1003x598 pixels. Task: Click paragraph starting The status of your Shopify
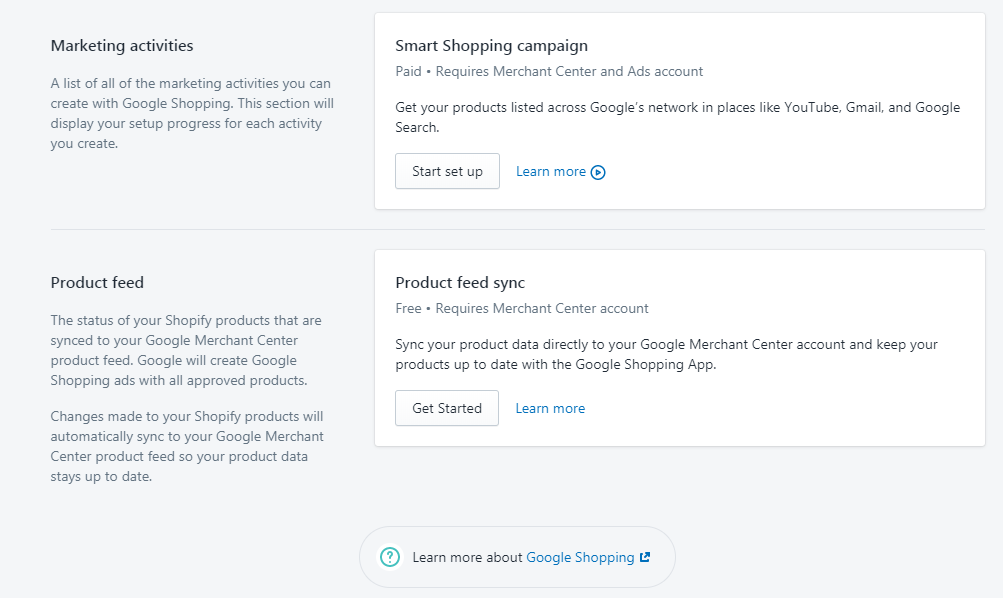186,350
